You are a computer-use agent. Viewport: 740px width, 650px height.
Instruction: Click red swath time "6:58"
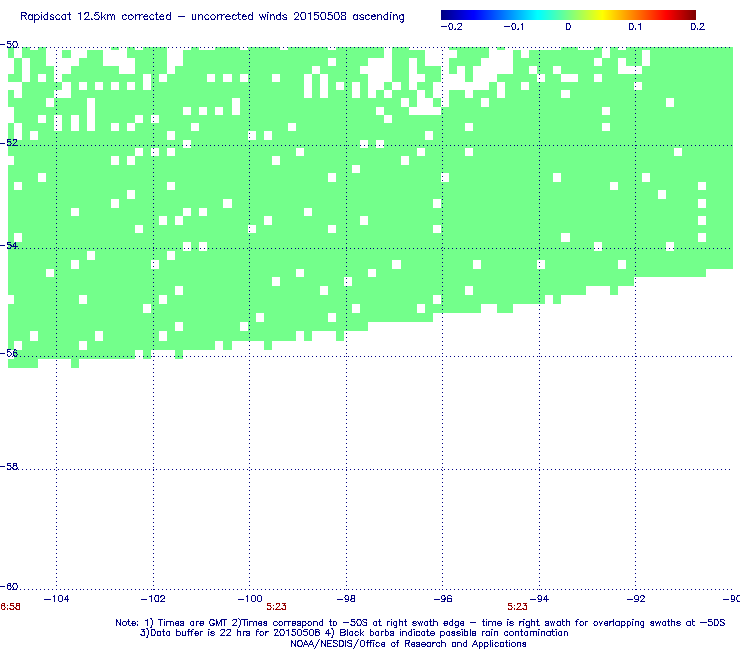point(10,607)
